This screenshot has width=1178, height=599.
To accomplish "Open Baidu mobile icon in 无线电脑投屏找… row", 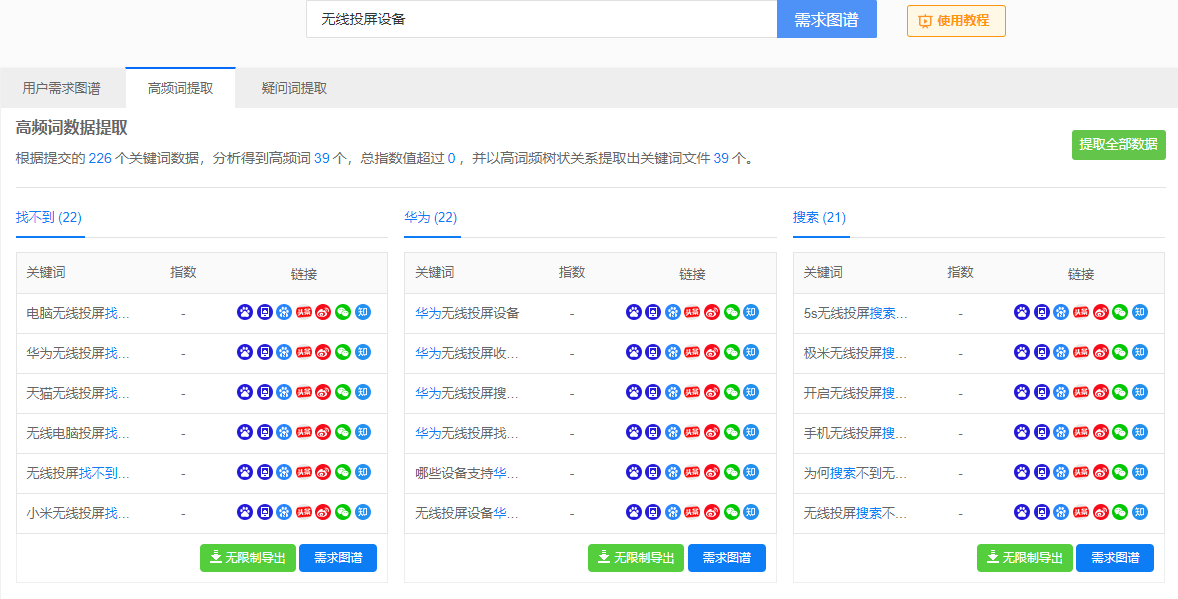I will coord(264,432).
